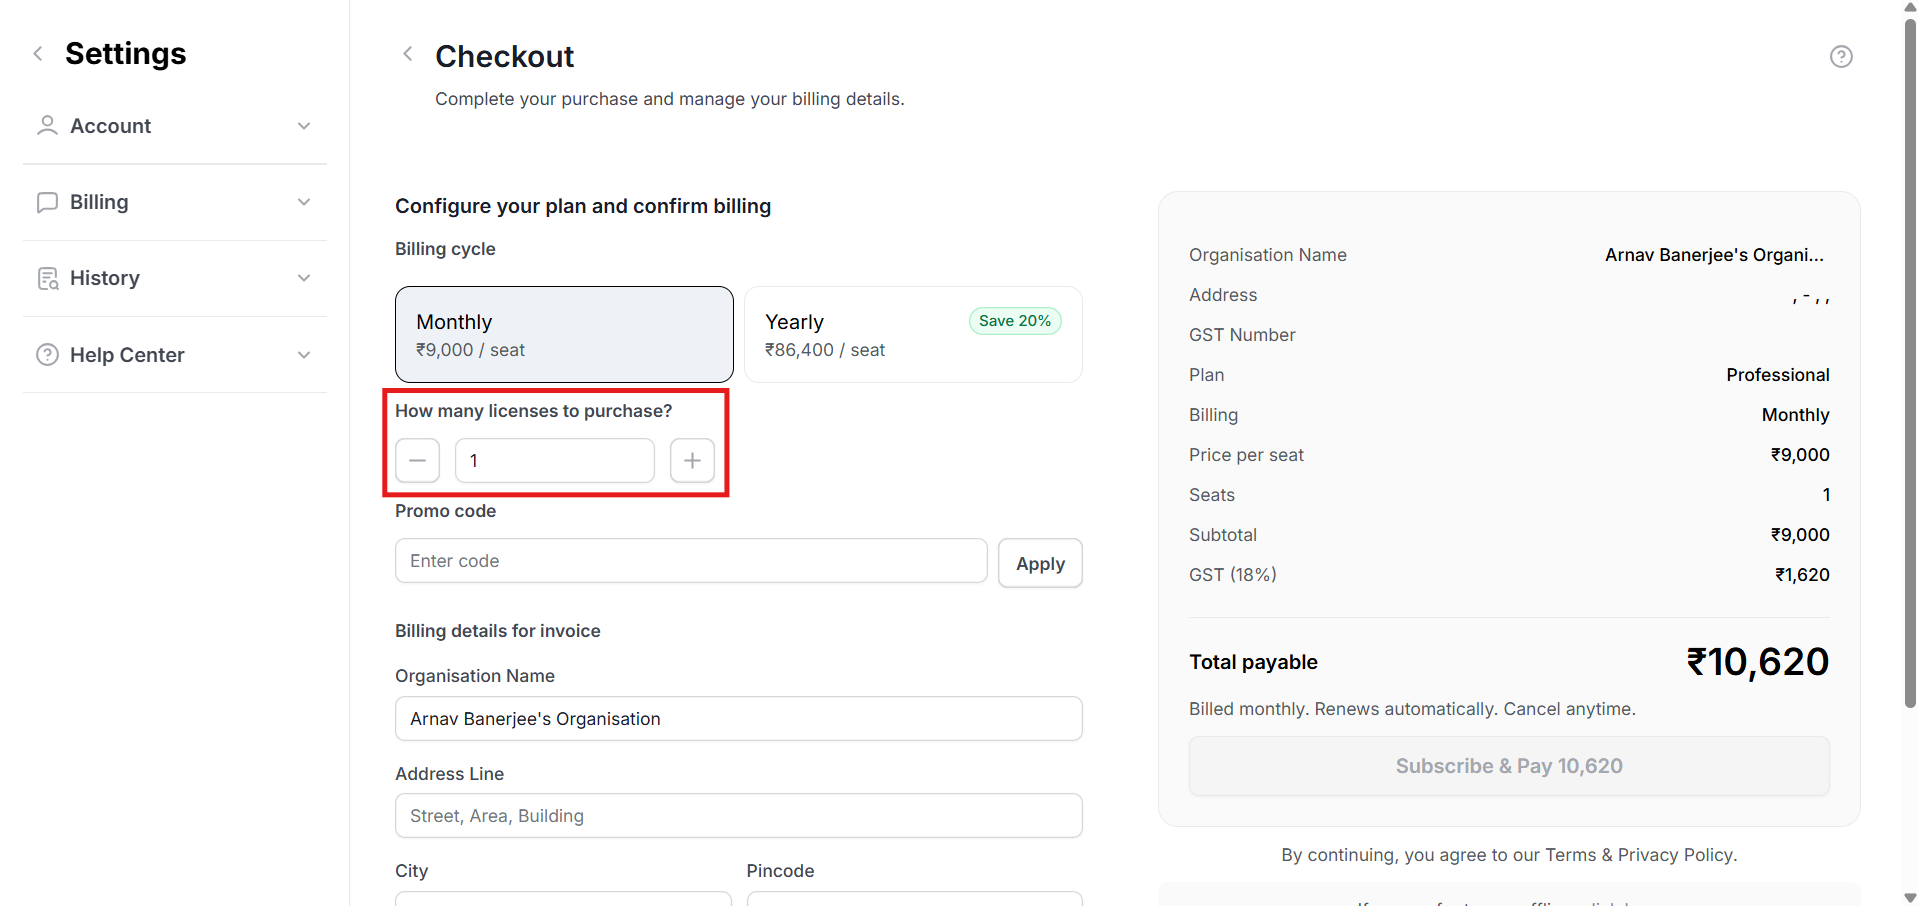Select the Monthly billing cycle

(564, 335)
